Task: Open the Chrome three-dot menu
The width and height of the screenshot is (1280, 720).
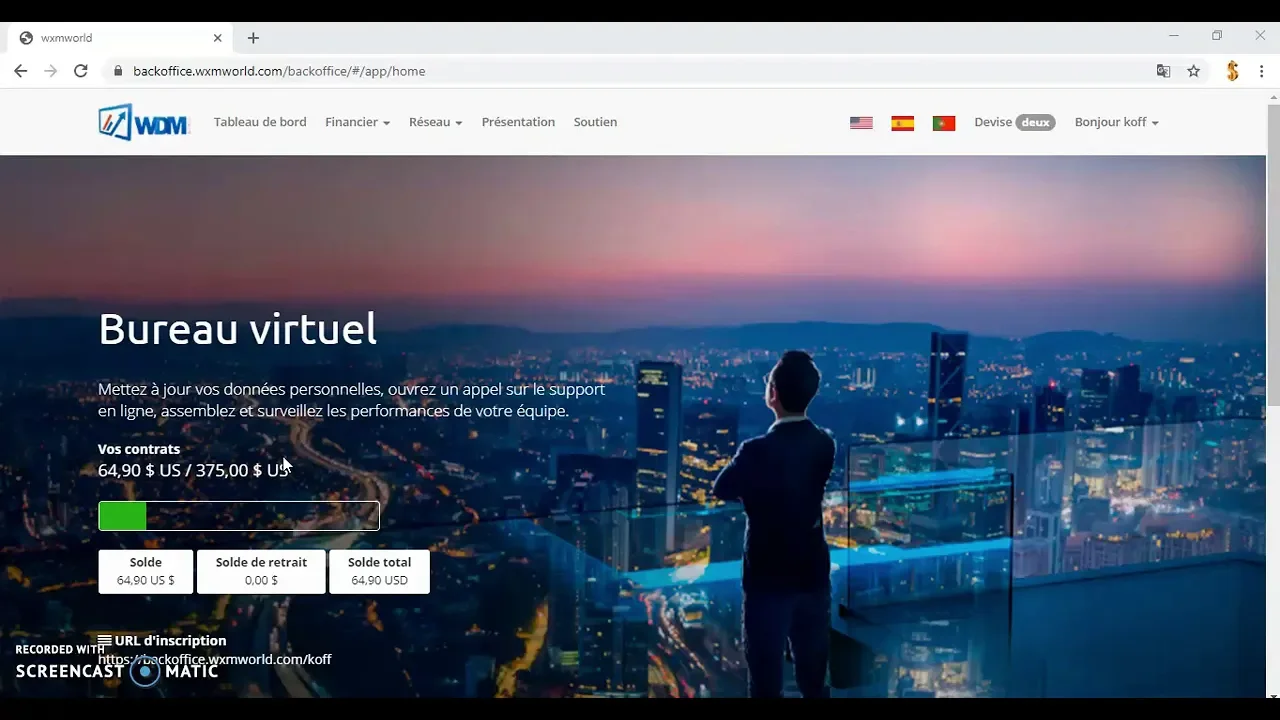Action: tap(1262, 71)
